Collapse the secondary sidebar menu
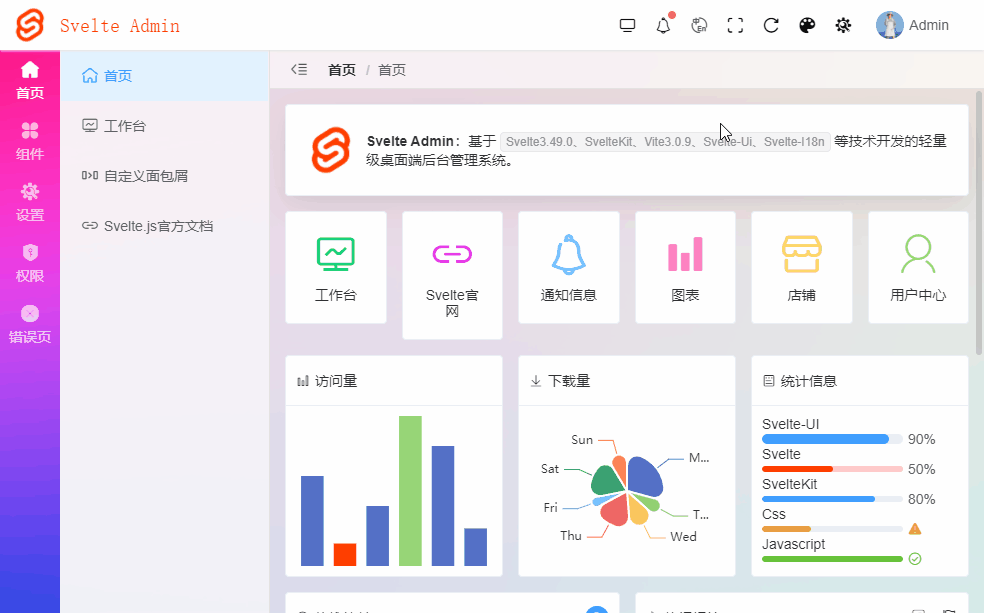 point(299,69)
